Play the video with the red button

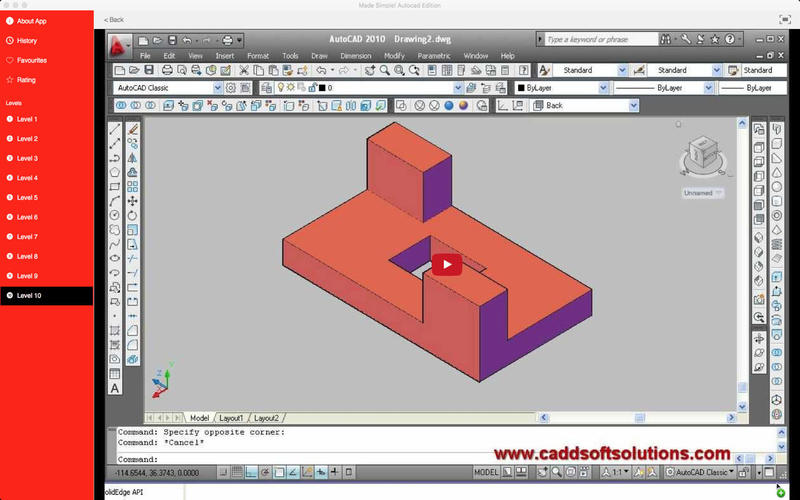(447, 265)
